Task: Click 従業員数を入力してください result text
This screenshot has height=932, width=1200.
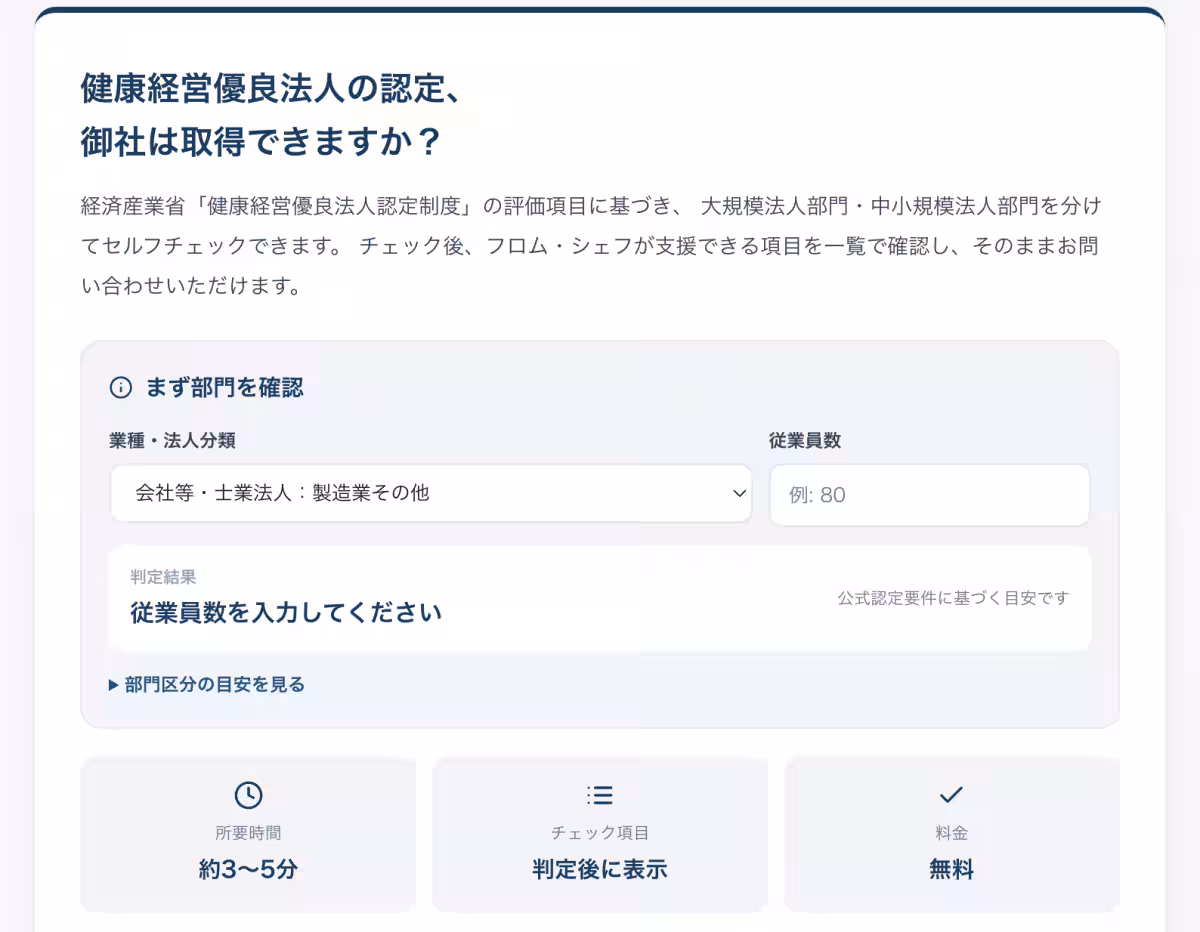Action: pyautogui.click(x=286, y=613)
